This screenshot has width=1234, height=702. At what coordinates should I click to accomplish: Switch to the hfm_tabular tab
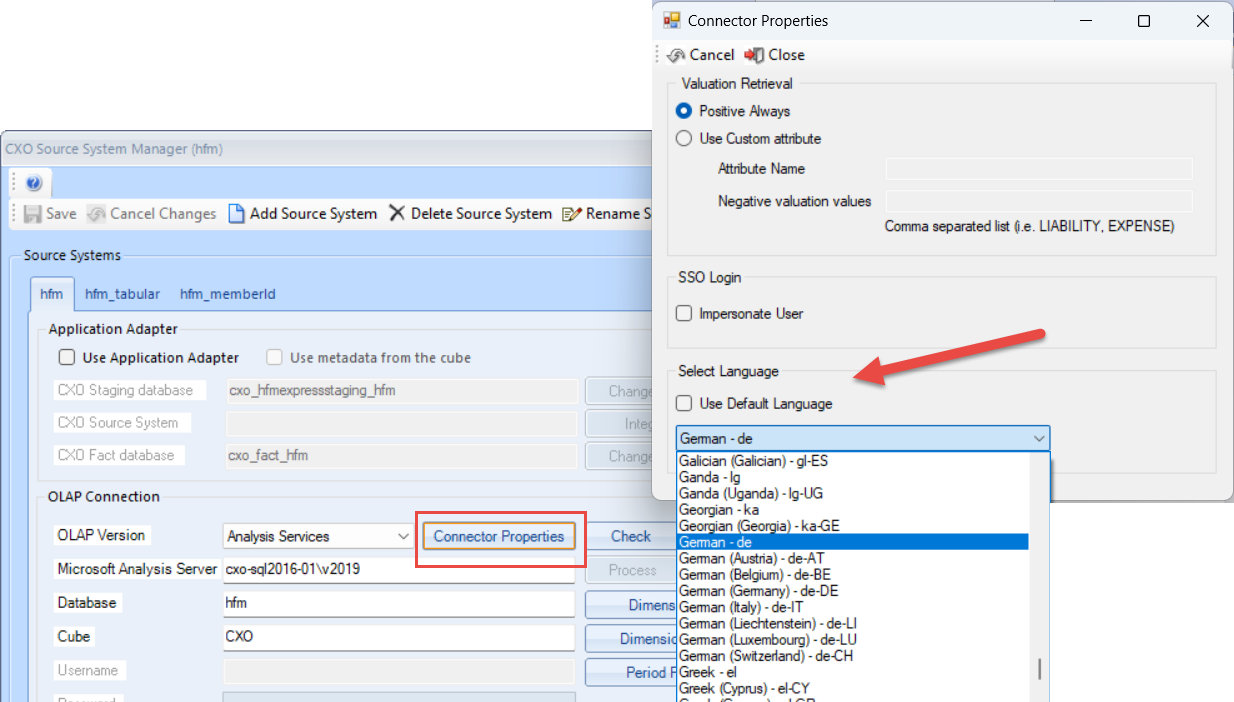click(122, 294)
